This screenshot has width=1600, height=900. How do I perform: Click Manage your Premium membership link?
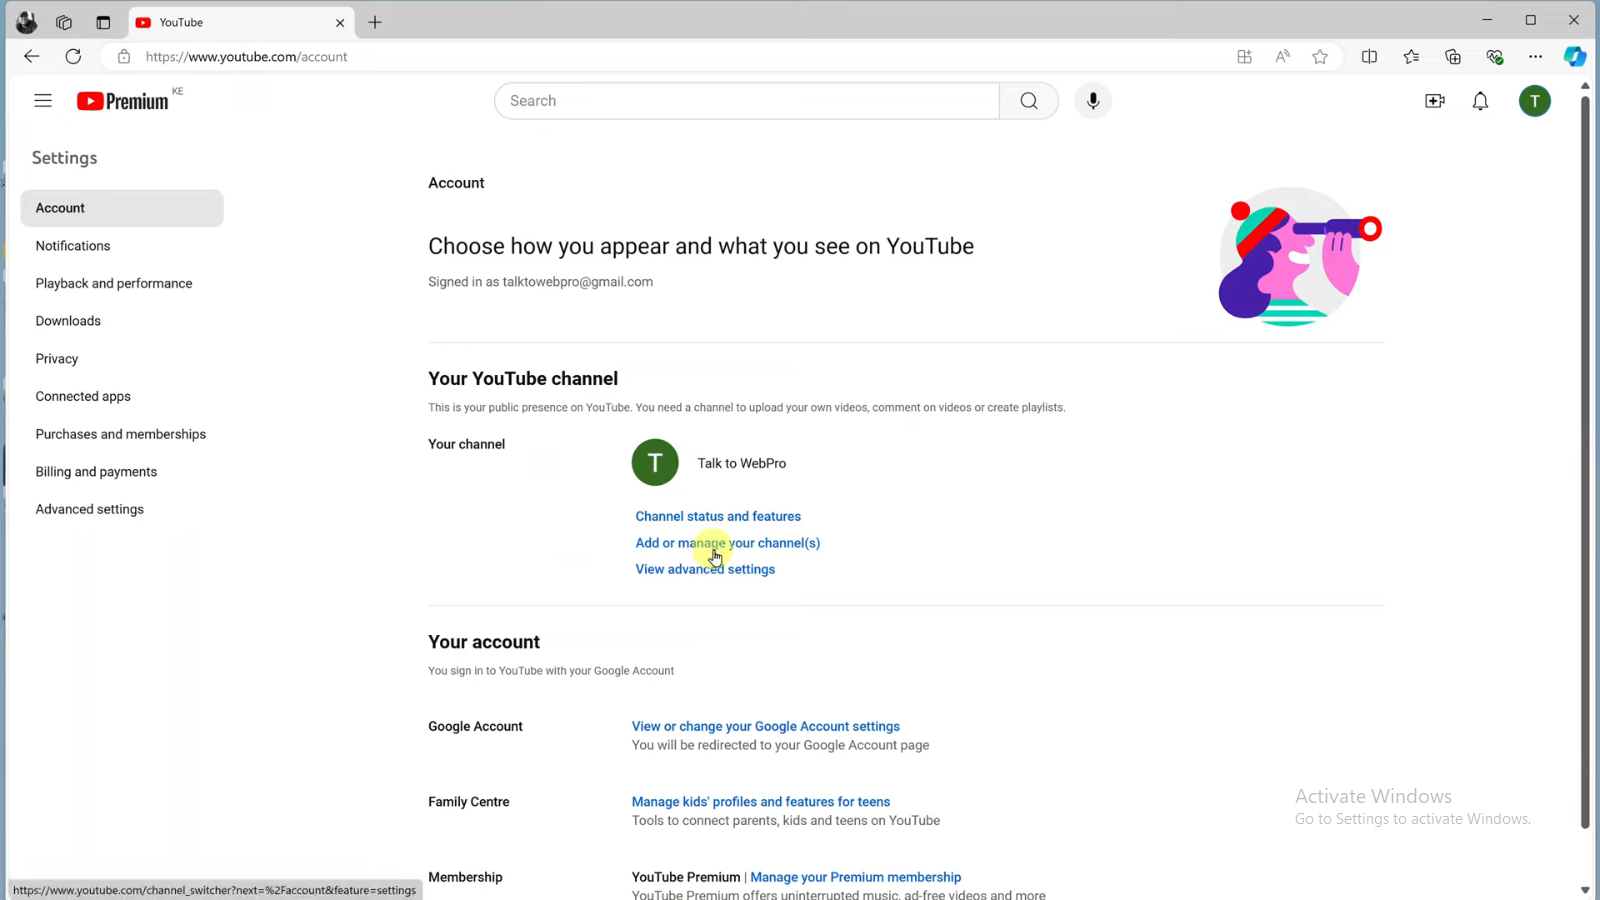[856, 877]
